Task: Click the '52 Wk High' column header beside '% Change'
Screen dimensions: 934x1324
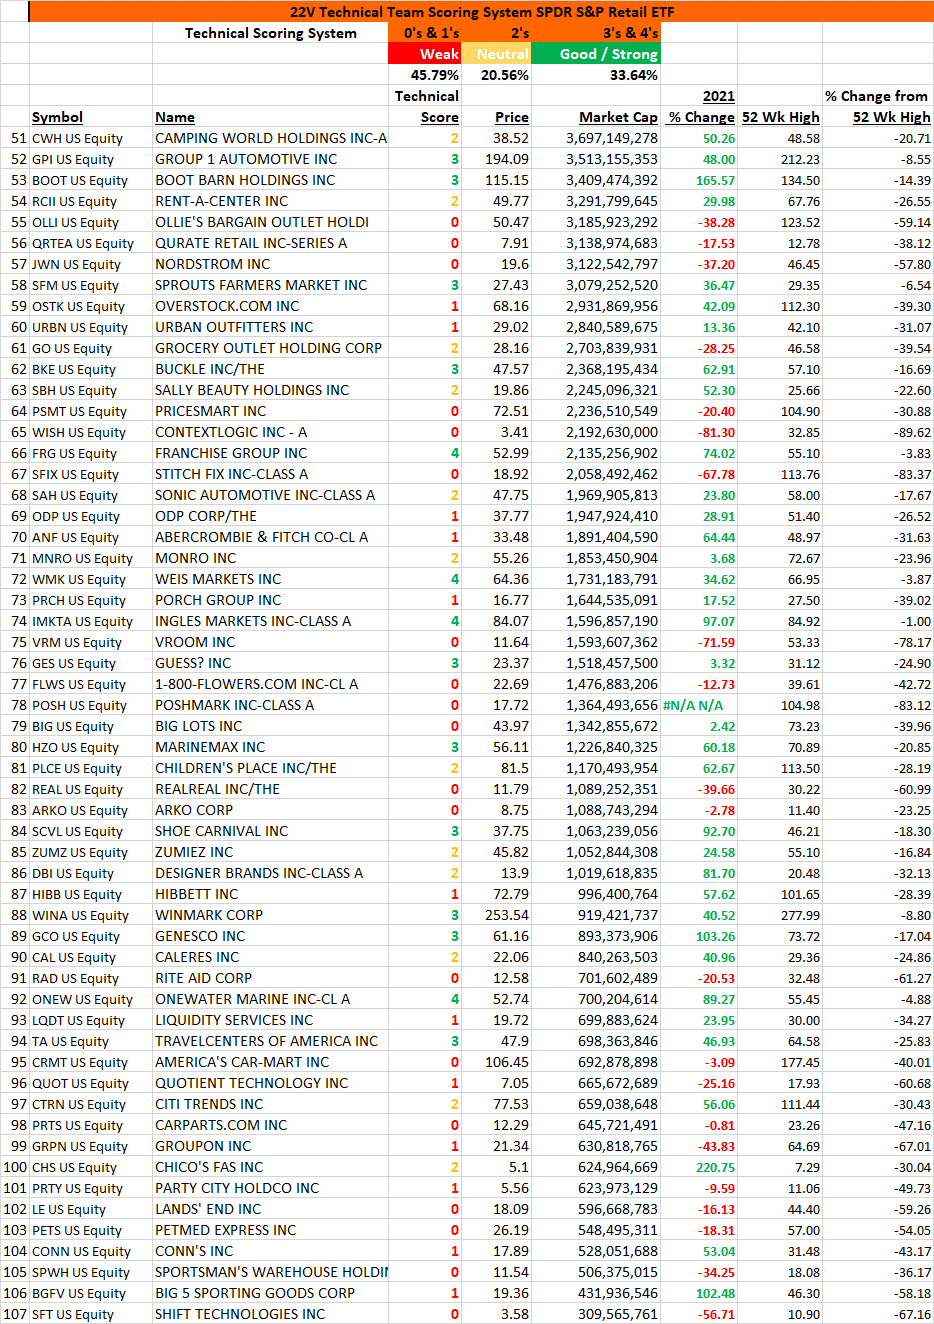Action: tap(781, 117)
